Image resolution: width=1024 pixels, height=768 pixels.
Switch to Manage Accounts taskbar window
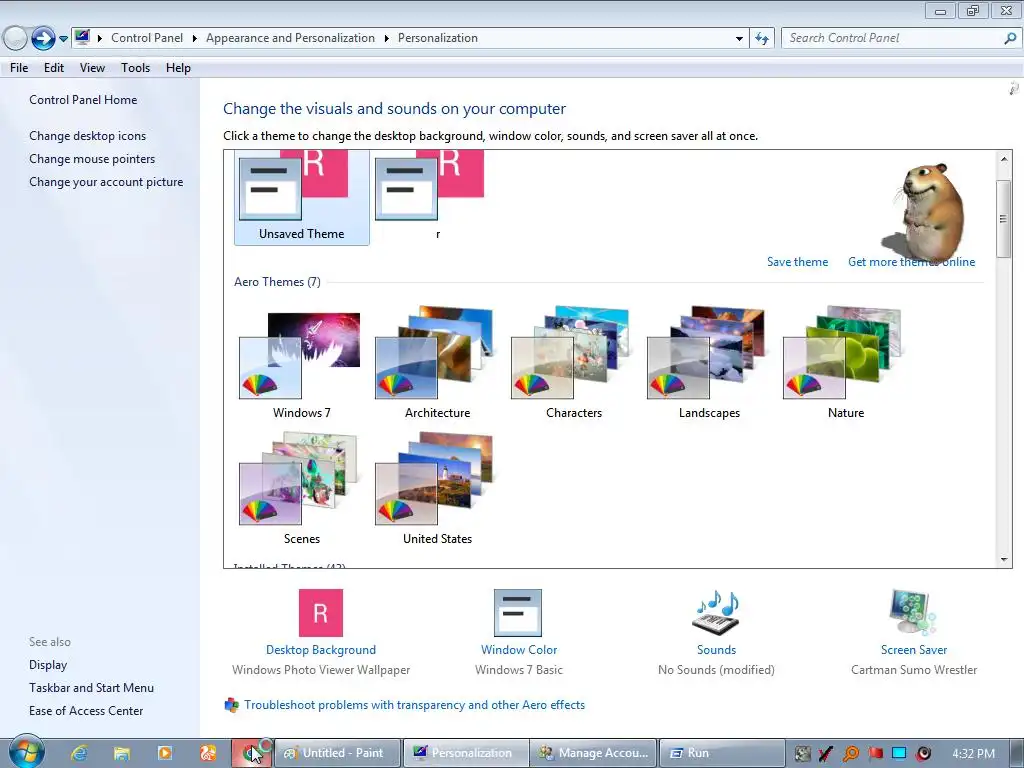[x=593, y=753]
